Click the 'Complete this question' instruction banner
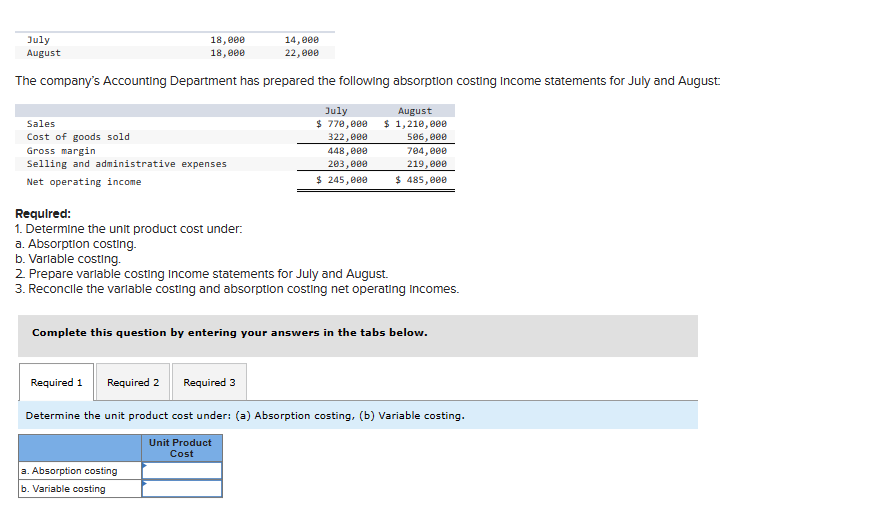Viewport: 872px width, 505px height. [x=358, y=336]
